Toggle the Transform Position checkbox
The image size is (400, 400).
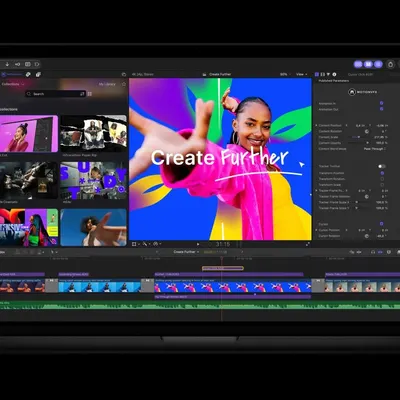tap(382, 173)
